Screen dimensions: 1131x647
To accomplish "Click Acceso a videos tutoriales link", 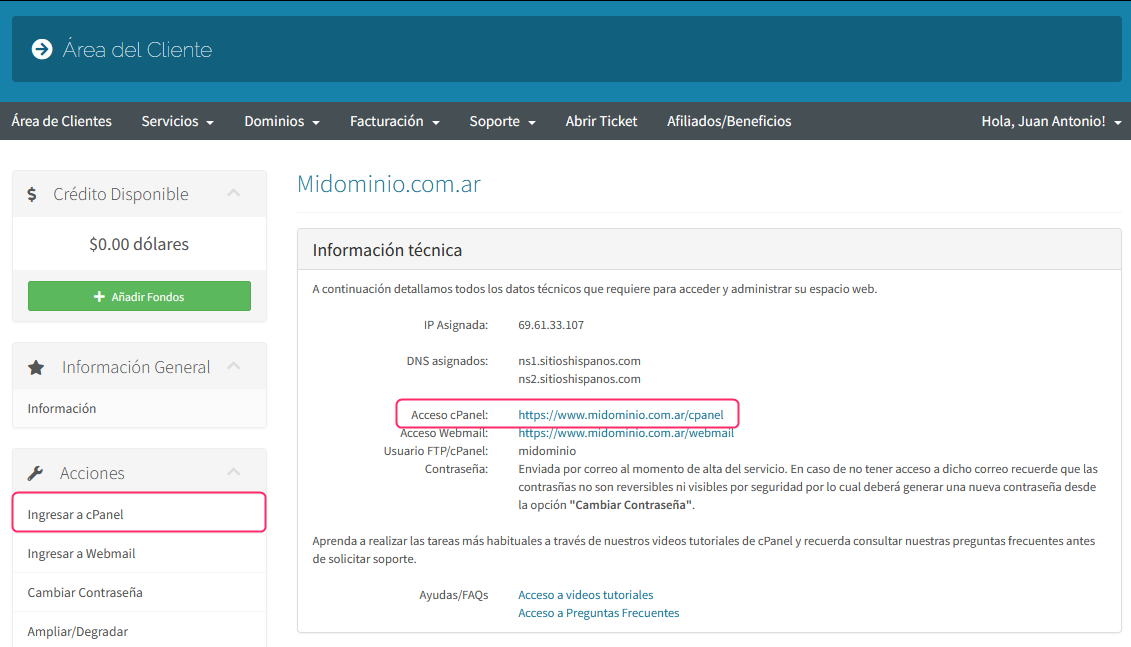I will pos(585,594).
